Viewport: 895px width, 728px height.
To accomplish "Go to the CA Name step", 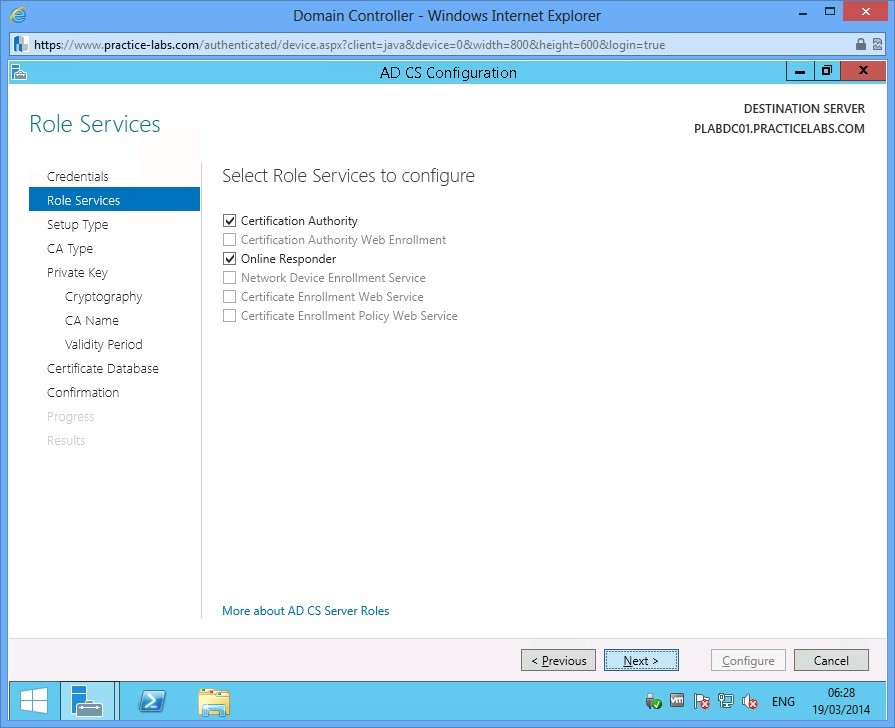I will click(x=91, y=320).
